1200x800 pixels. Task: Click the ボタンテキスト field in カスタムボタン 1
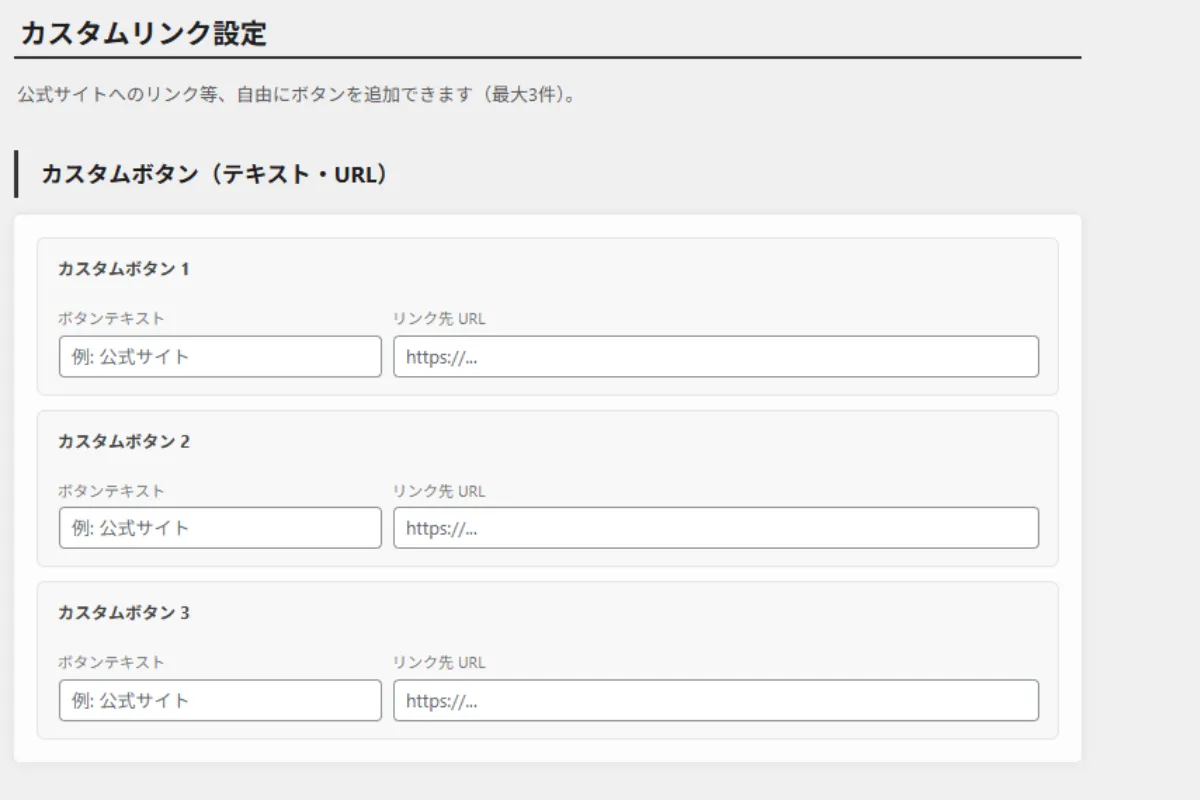(220, 356)
